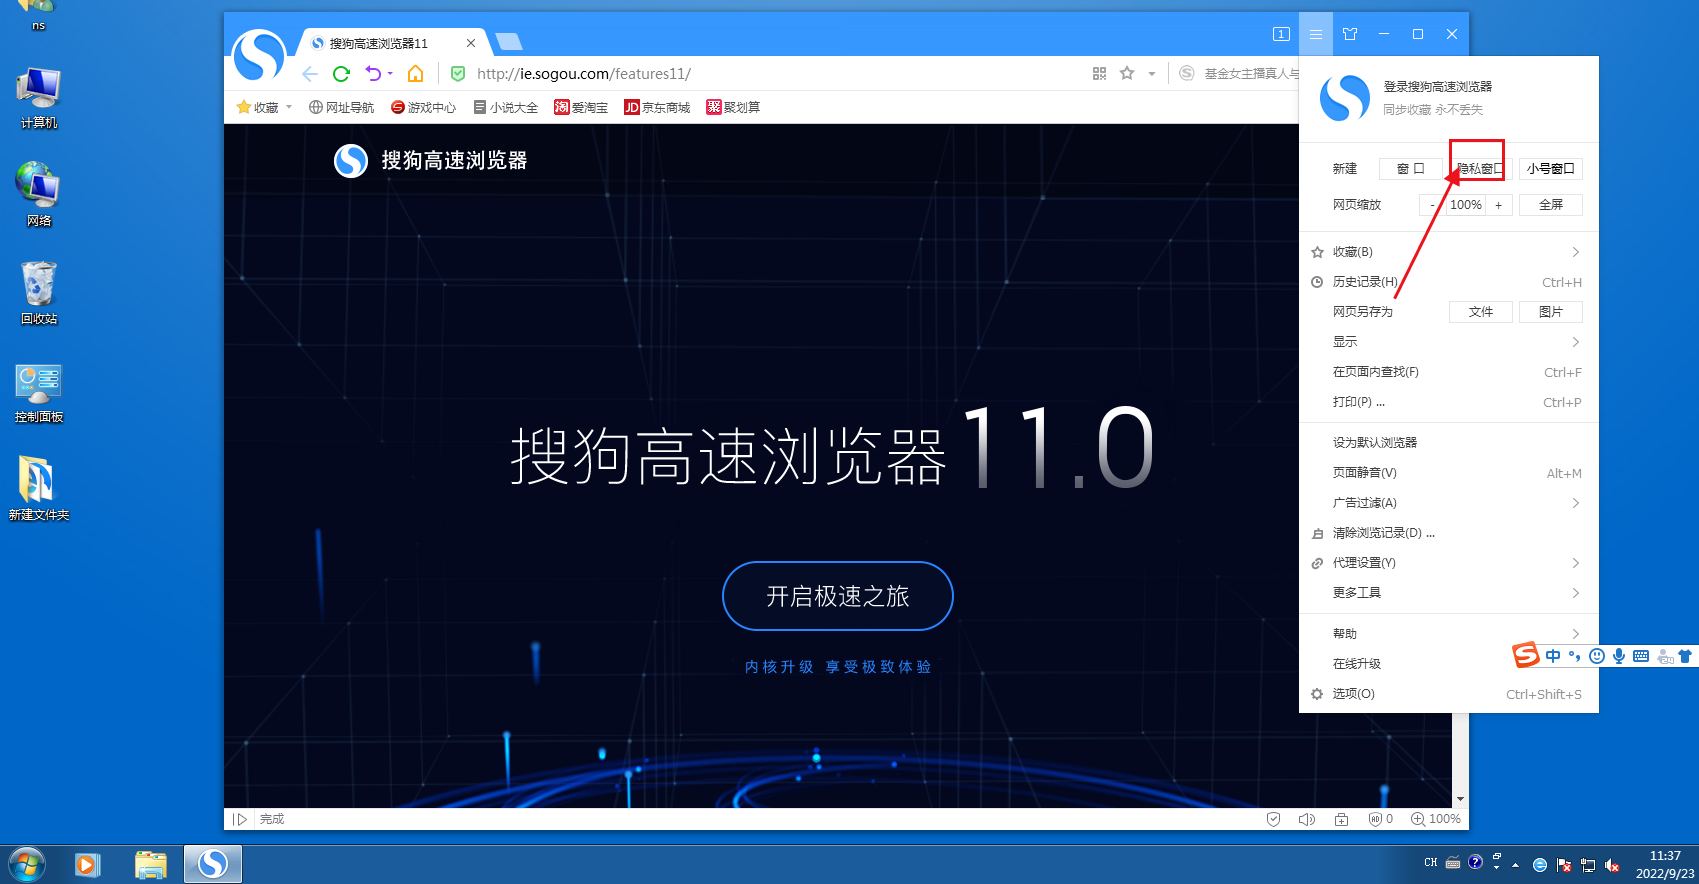Open the hamburger main menu button
1699x884 pixels.
1315,34
